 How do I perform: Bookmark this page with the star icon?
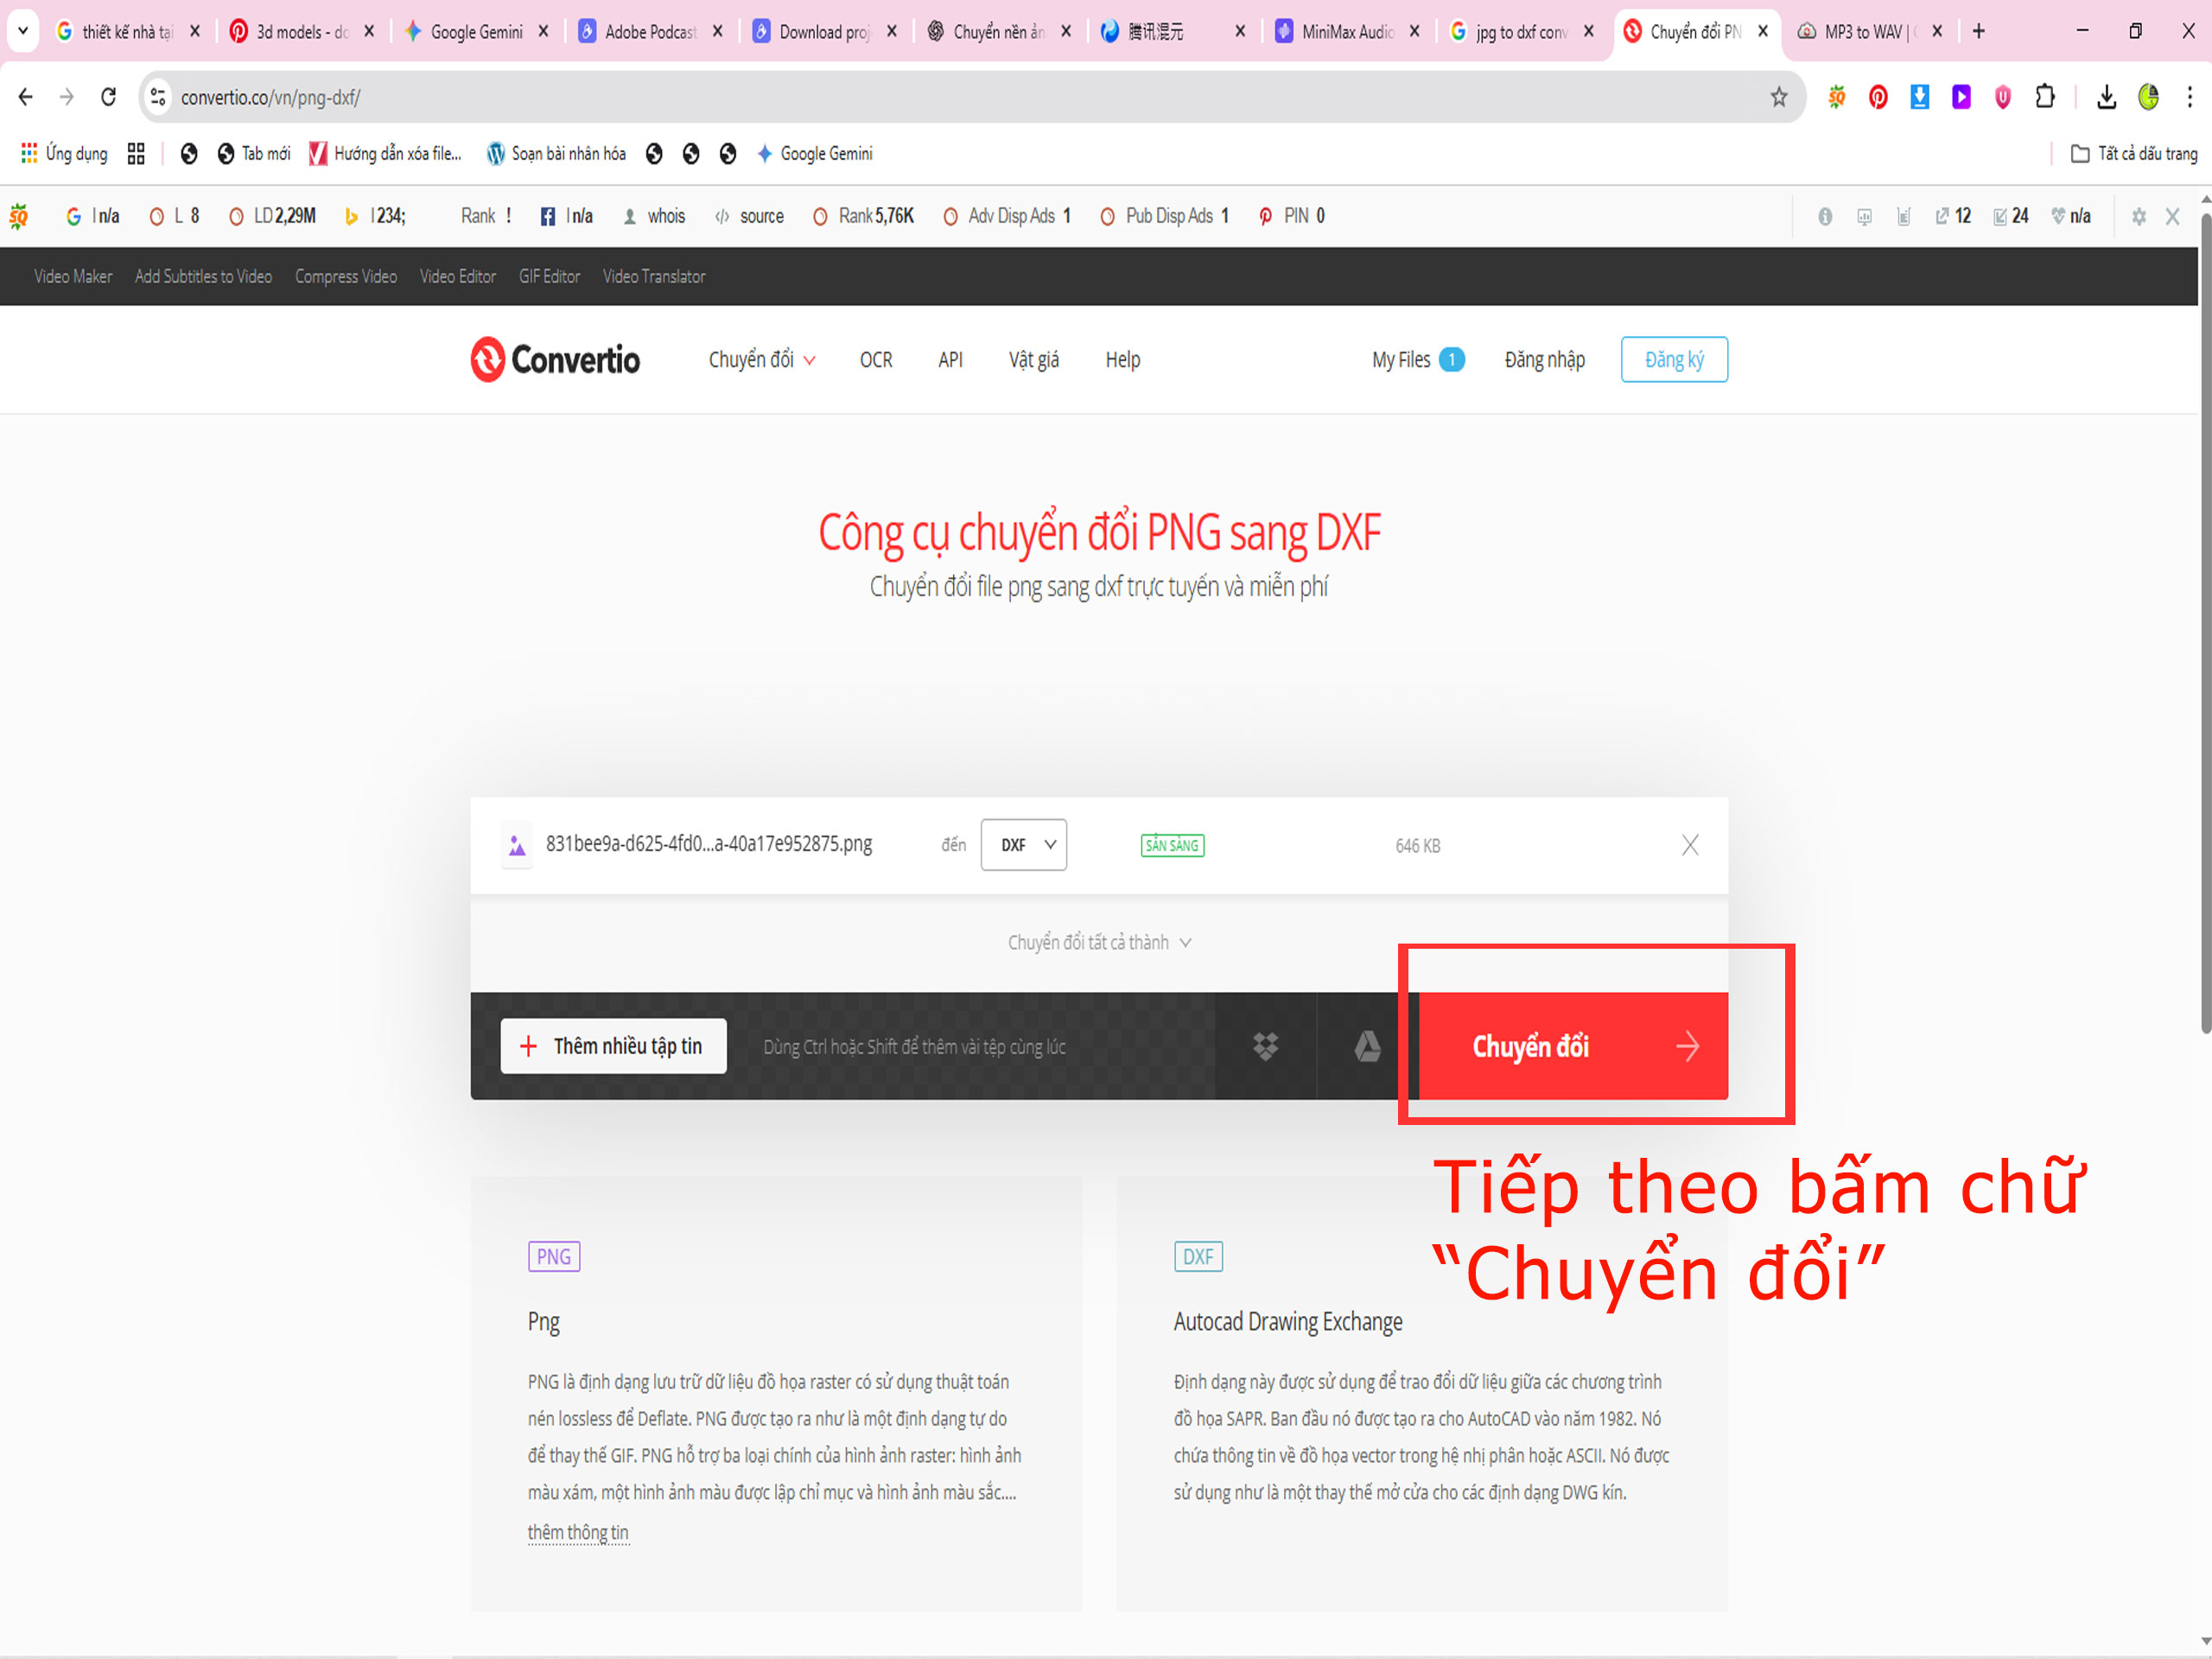pos(1778,97)
